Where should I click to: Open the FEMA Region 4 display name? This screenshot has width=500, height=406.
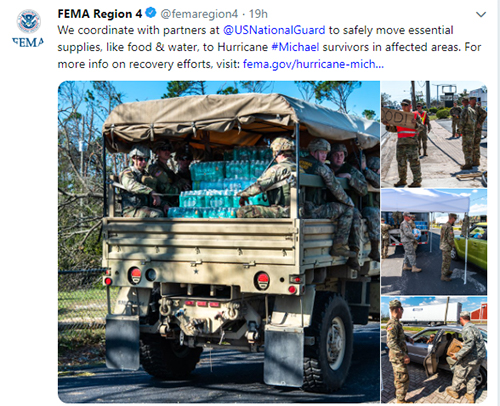pos(100,14)
